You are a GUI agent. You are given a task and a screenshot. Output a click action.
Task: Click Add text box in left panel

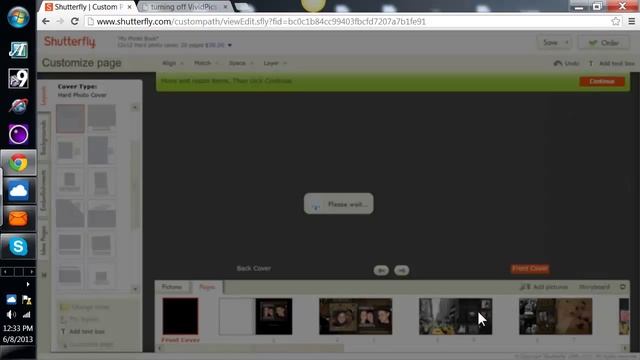point(83,331)
